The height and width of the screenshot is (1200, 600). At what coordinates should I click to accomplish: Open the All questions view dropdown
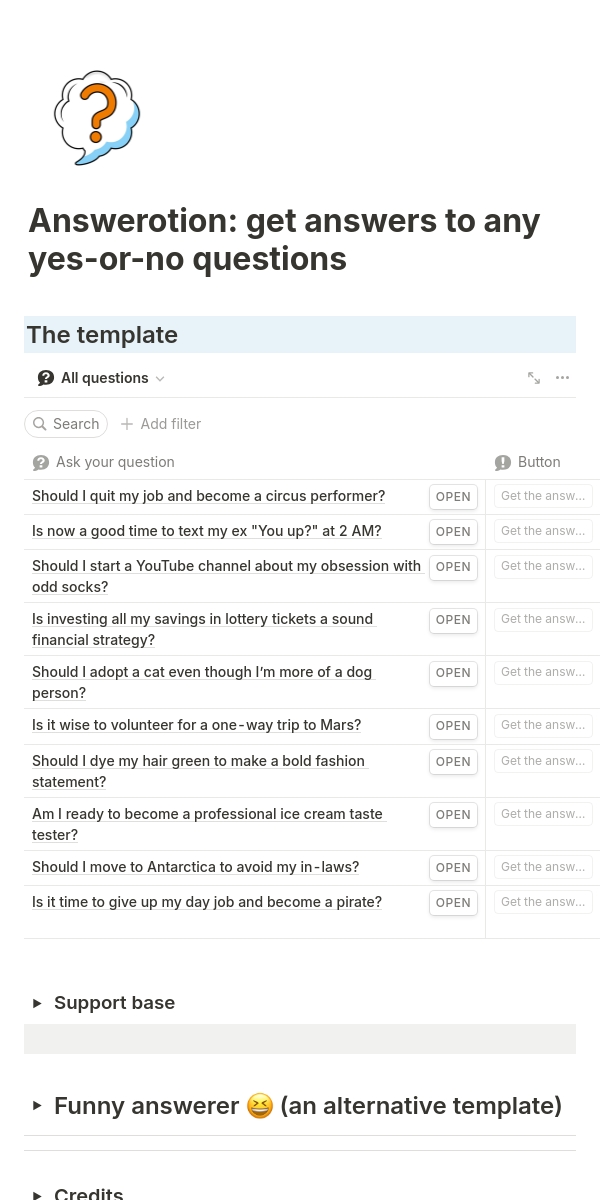pos(160,379)
